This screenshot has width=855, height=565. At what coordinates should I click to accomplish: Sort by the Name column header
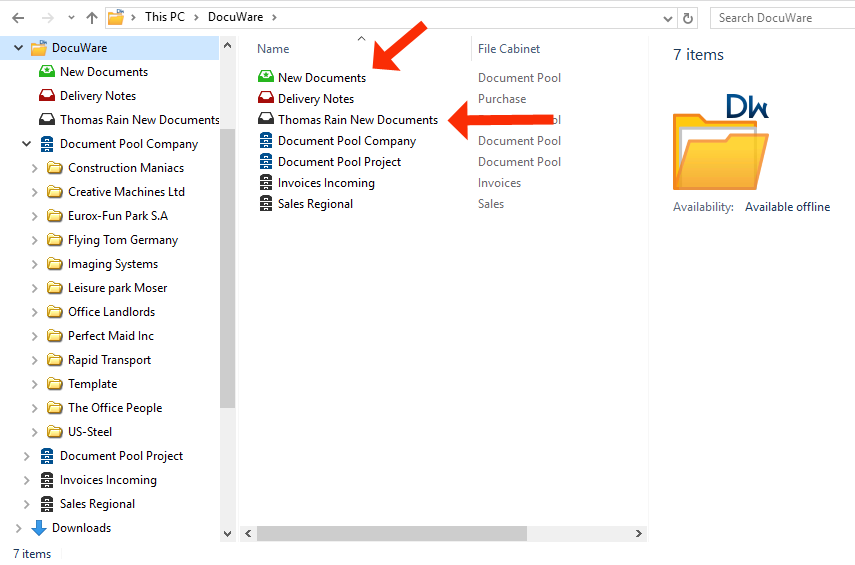click(x=273, y=49)
